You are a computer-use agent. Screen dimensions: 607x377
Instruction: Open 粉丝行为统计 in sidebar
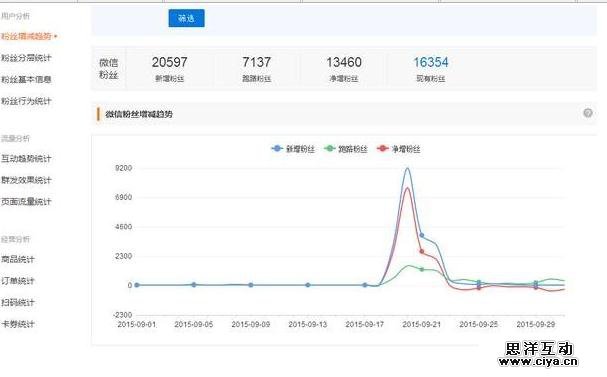[x=26, y=101]
